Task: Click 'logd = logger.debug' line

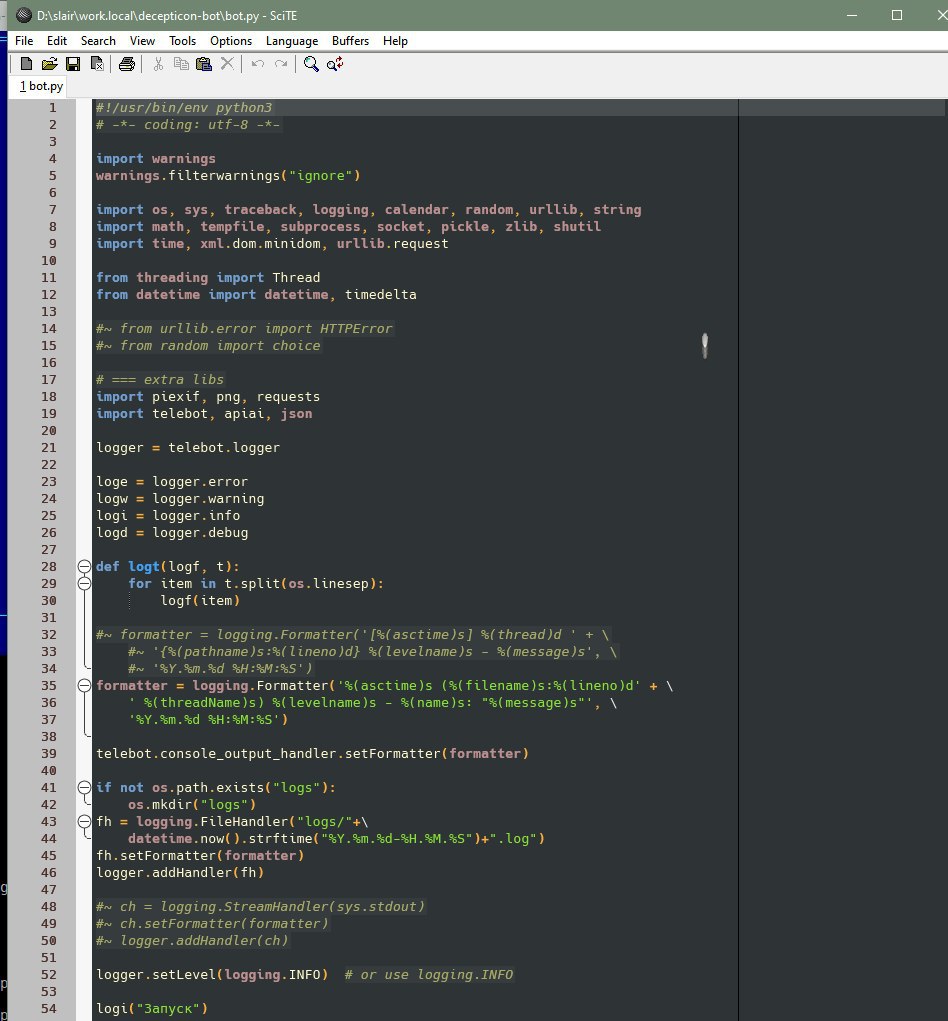Action: [x=172, y=533]
